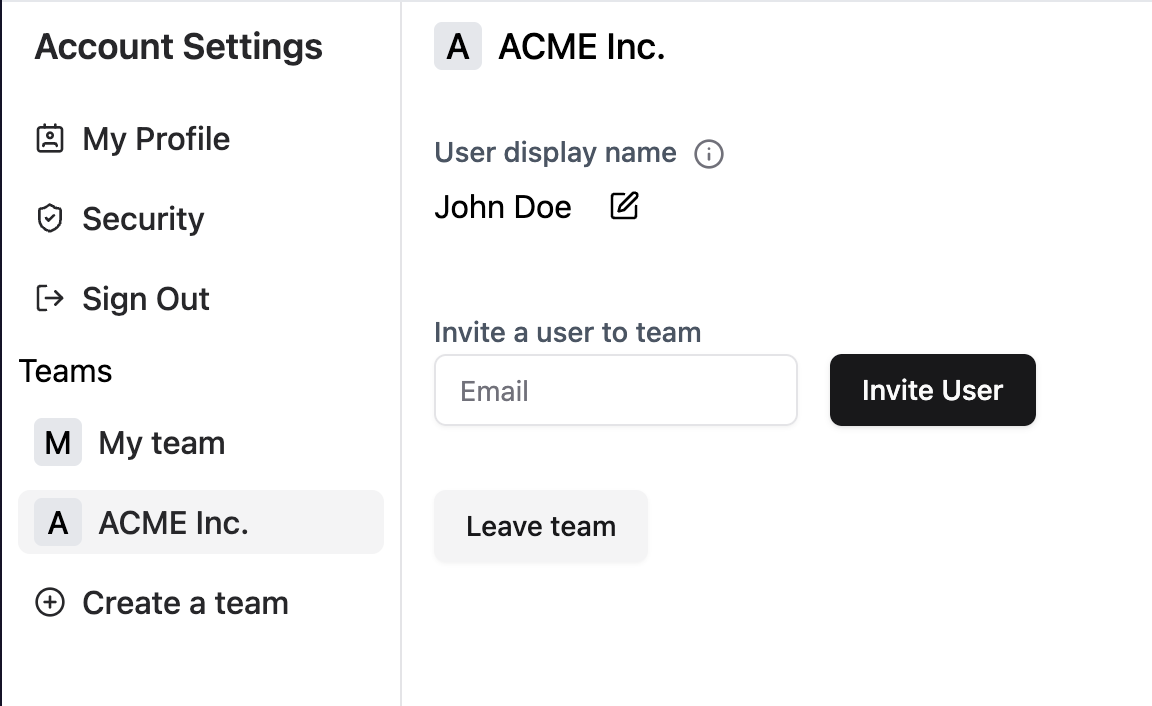The image size is (1152, 706).
Task: Open the info tooltip beside User display name
Action: 709,153
